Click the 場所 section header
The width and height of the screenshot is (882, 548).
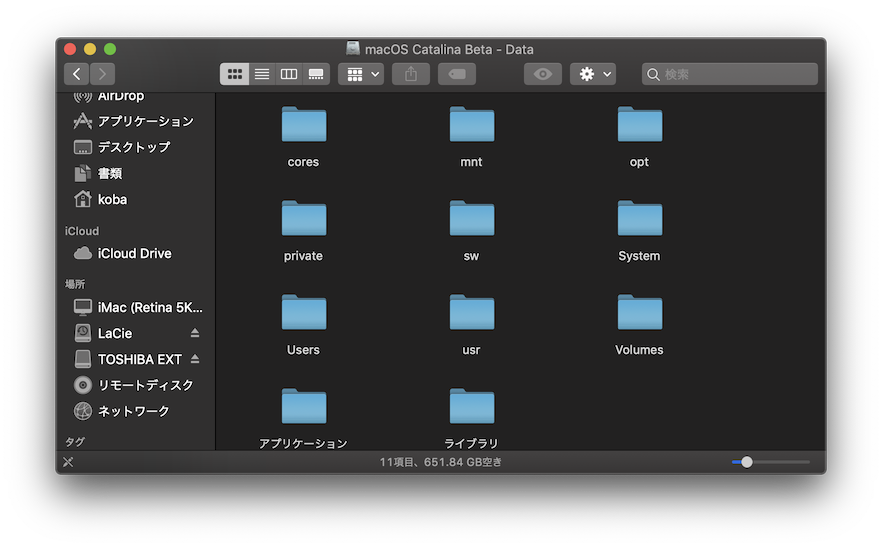coord(75,284)
